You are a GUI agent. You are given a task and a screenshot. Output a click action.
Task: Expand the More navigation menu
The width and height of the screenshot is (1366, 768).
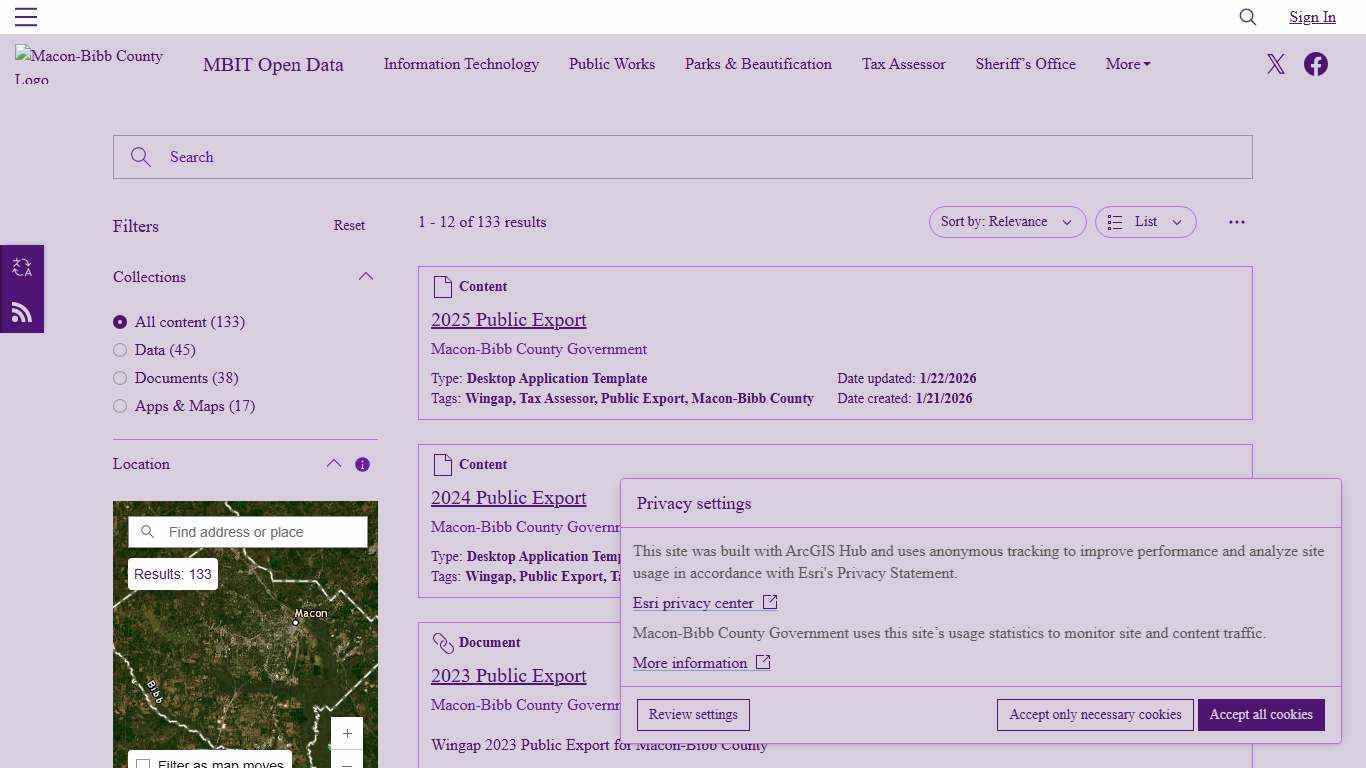tap(1127, 64)
